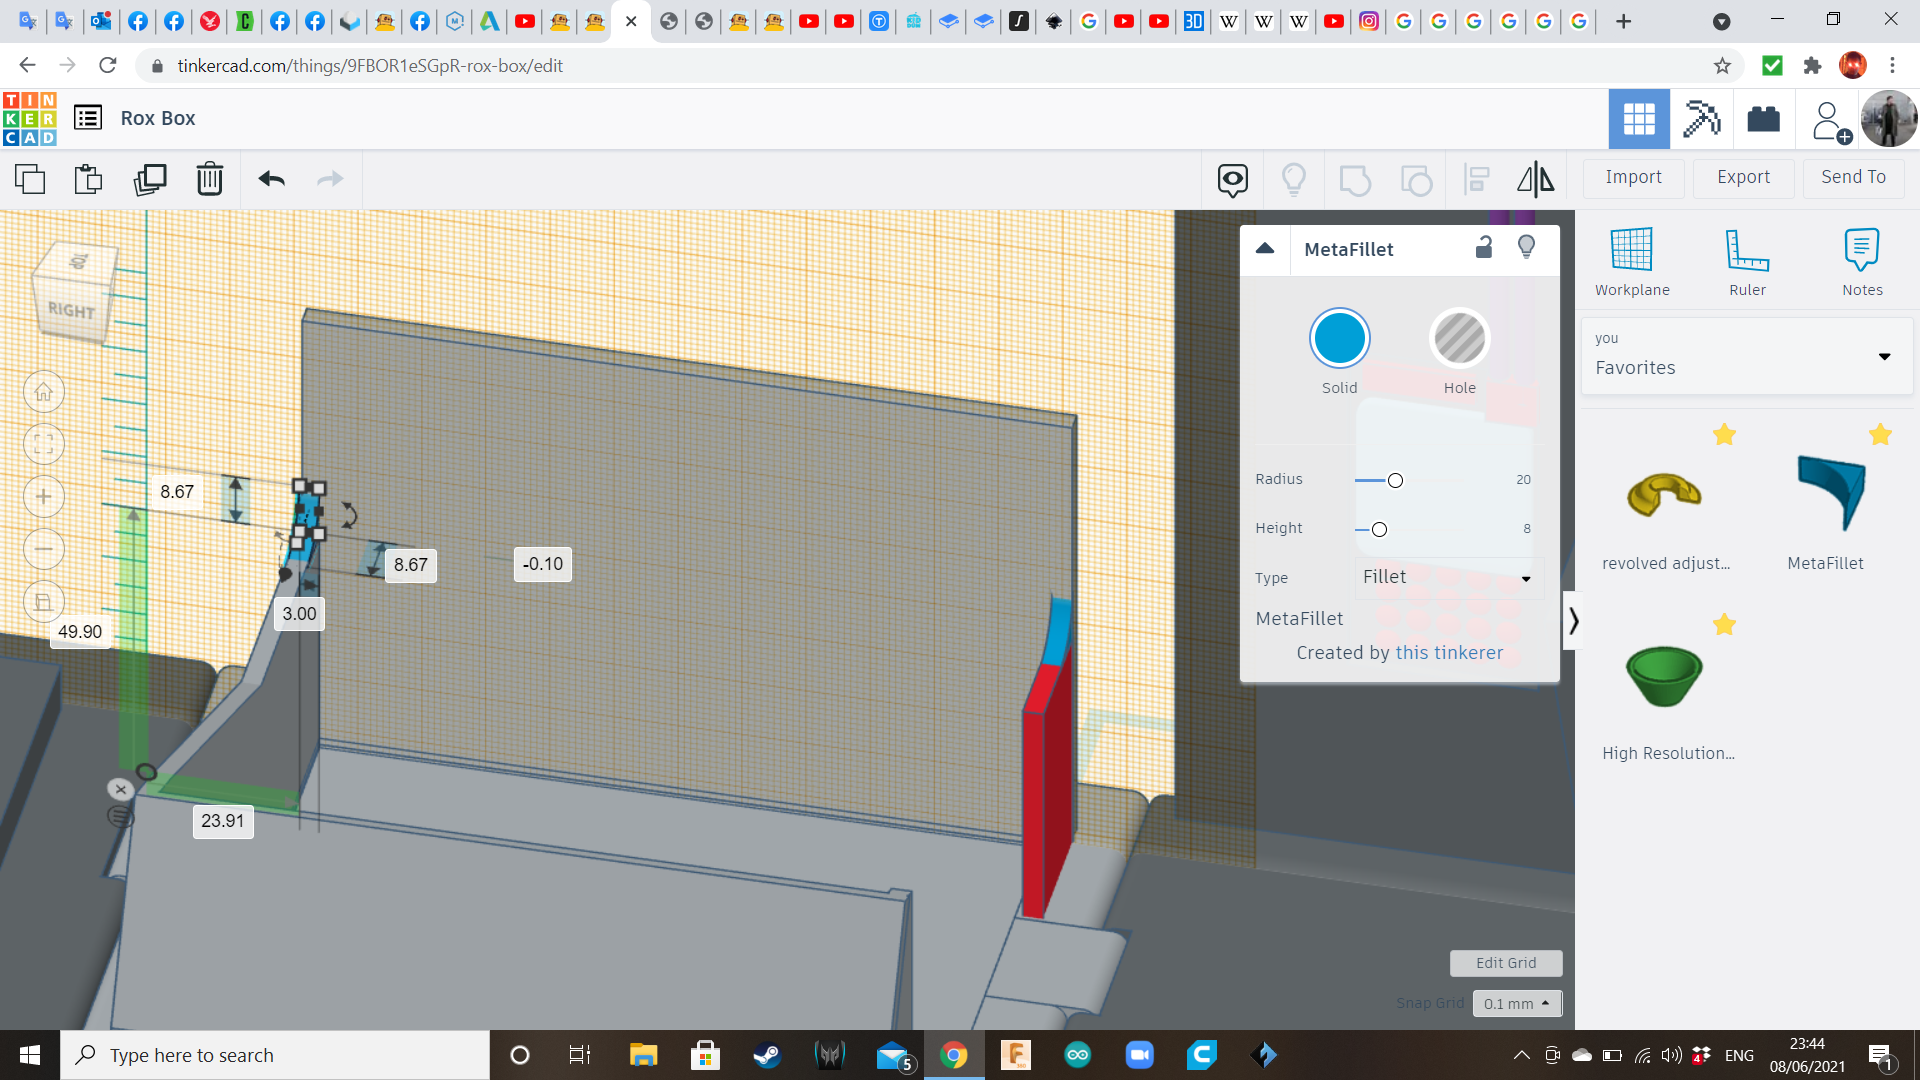Toggle the MetaFillet visibility lightbulb
The width and height of the screenshot is (1920, 1080).
coord(1526,248)
